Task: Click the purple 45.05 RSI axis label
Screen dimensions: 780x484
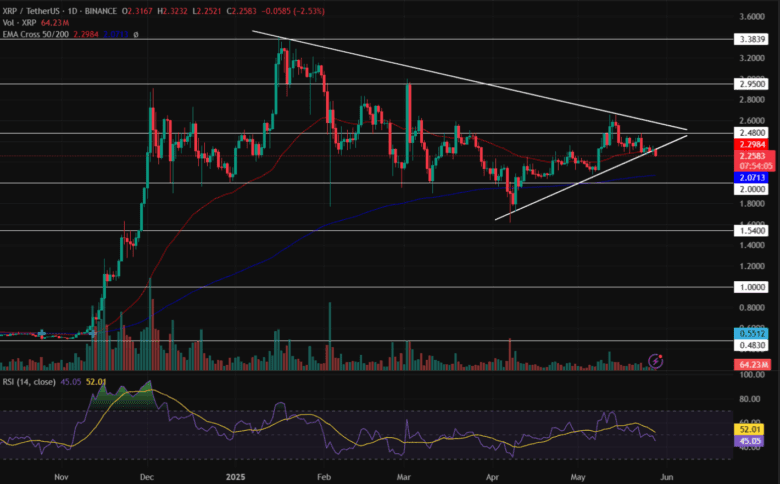Action: (750, 441)
